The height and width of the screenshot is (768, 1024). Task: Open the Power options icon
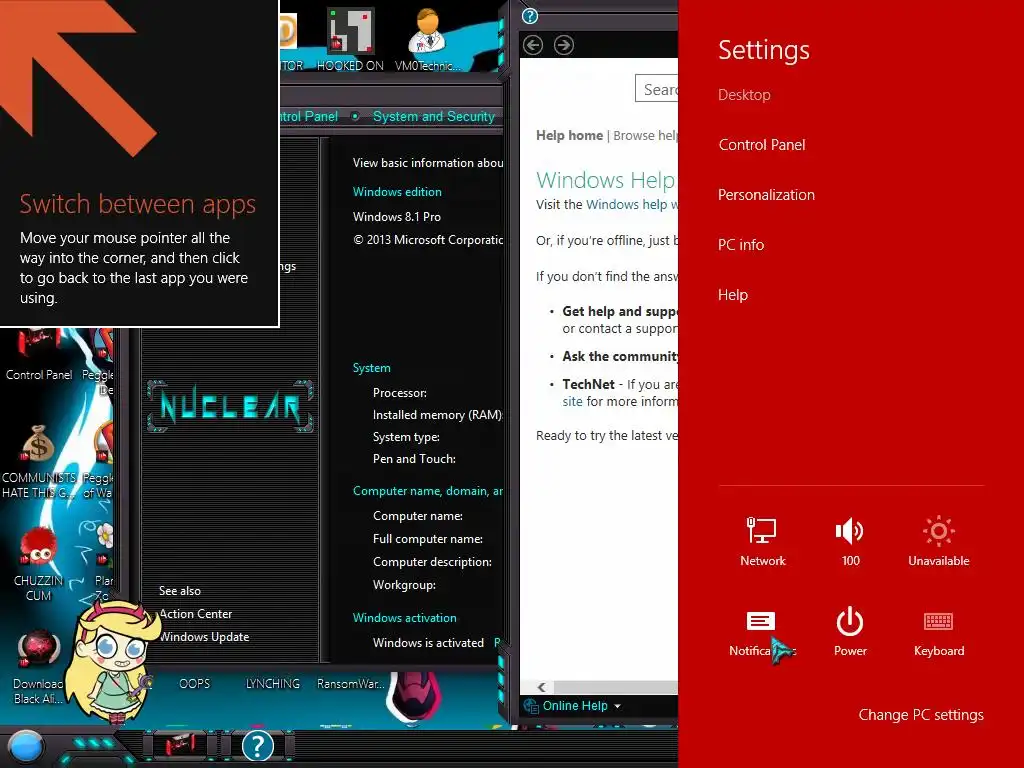(850, 632)
